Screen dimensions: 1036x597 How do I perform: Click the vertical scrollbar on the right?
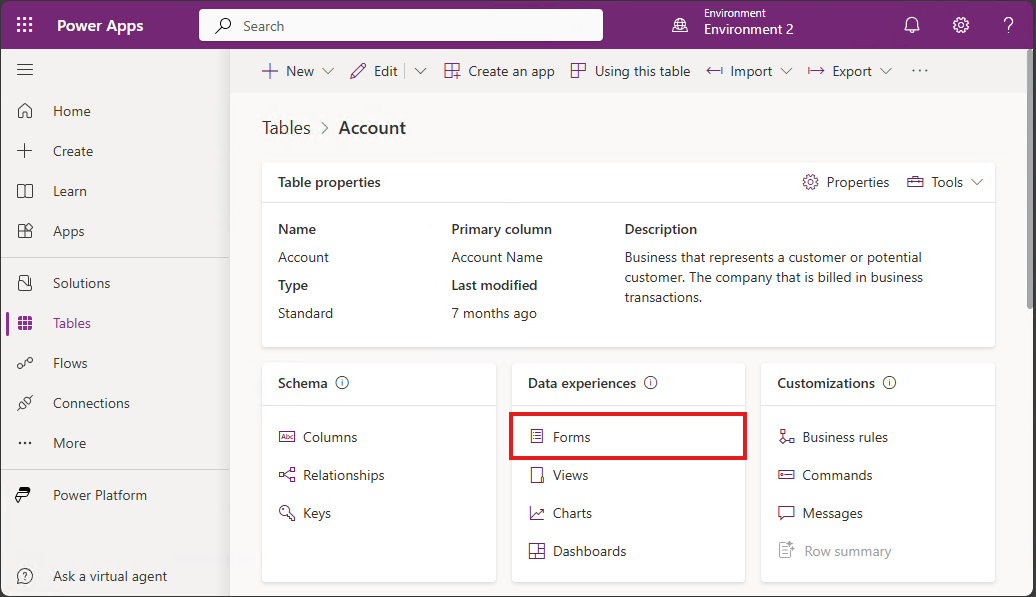(x=1029, y=180)
